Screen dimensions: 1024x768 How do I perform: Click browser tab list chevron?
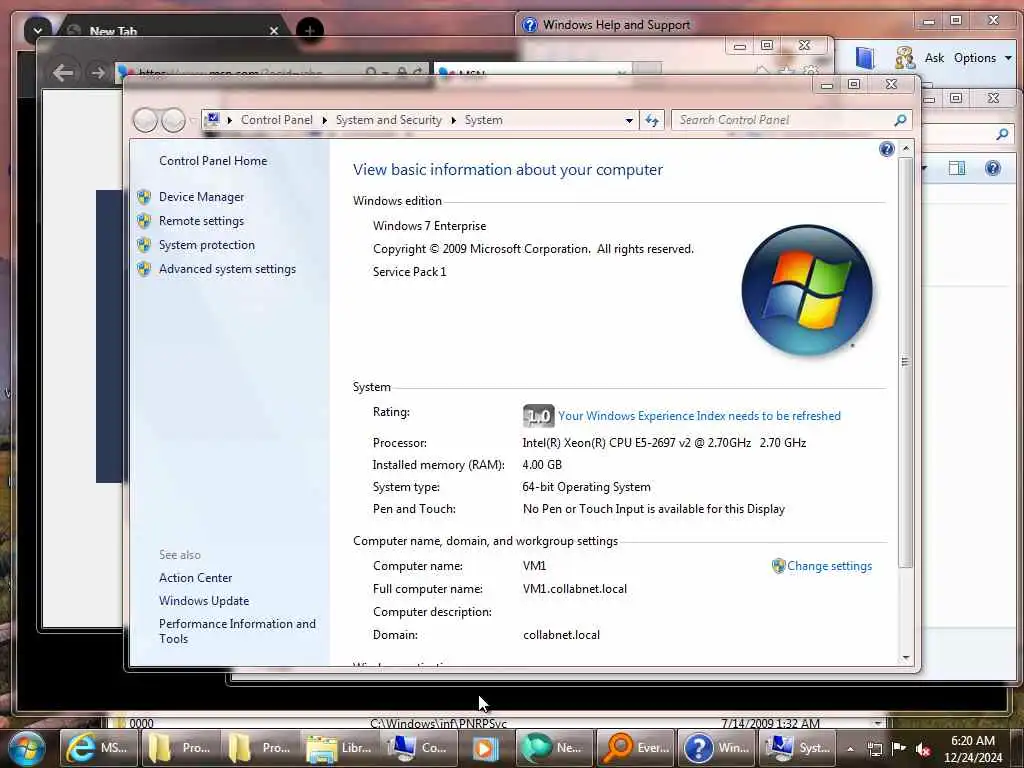37,31
